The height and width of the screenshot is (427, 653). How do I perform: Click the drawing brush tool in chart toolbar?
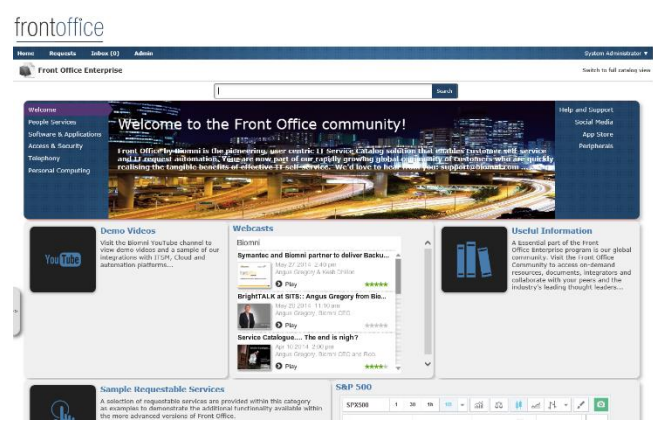tap(581, 405)
